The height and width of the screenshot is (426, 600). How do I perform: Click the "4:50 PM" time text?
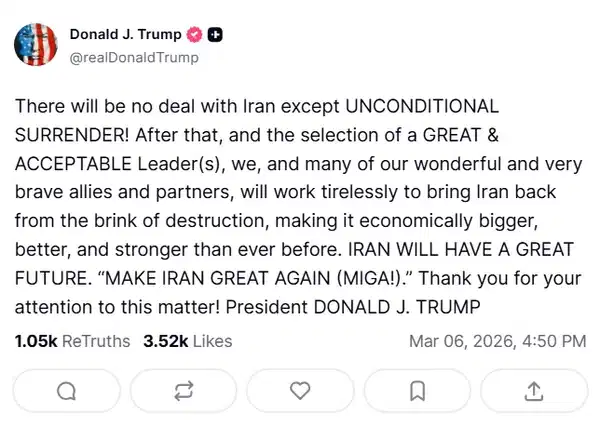(x=554, y=341)
